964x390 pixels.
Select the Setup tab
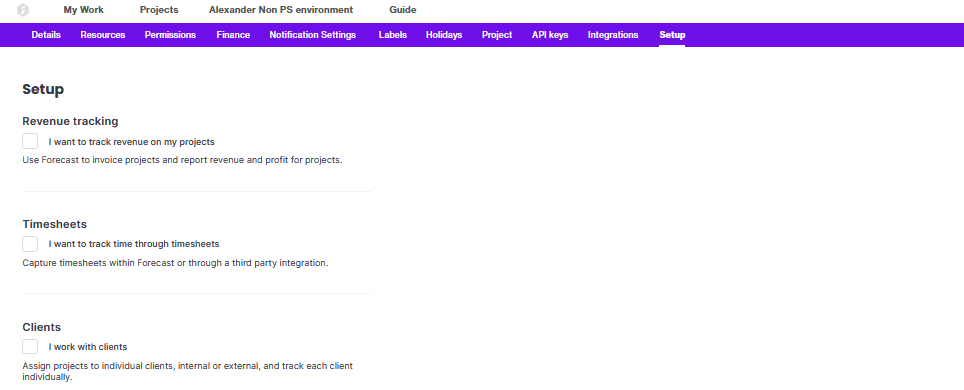pos(672,35)
